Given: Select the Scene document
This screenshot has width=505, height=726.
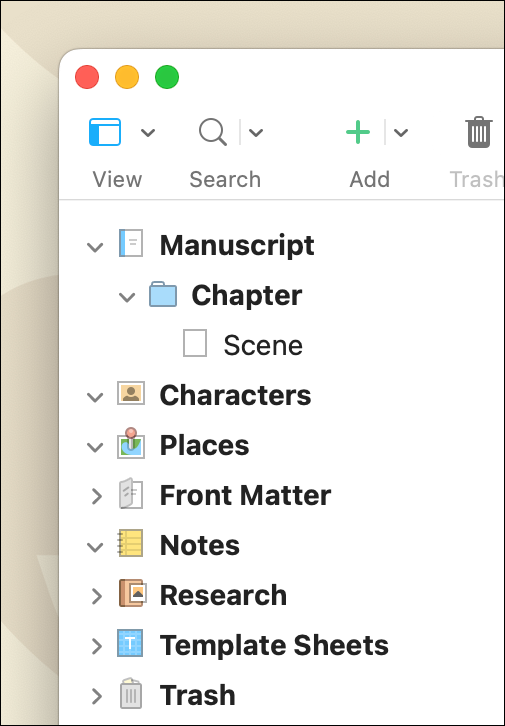Looking at the screenshot, I should (x=263, y=345).
